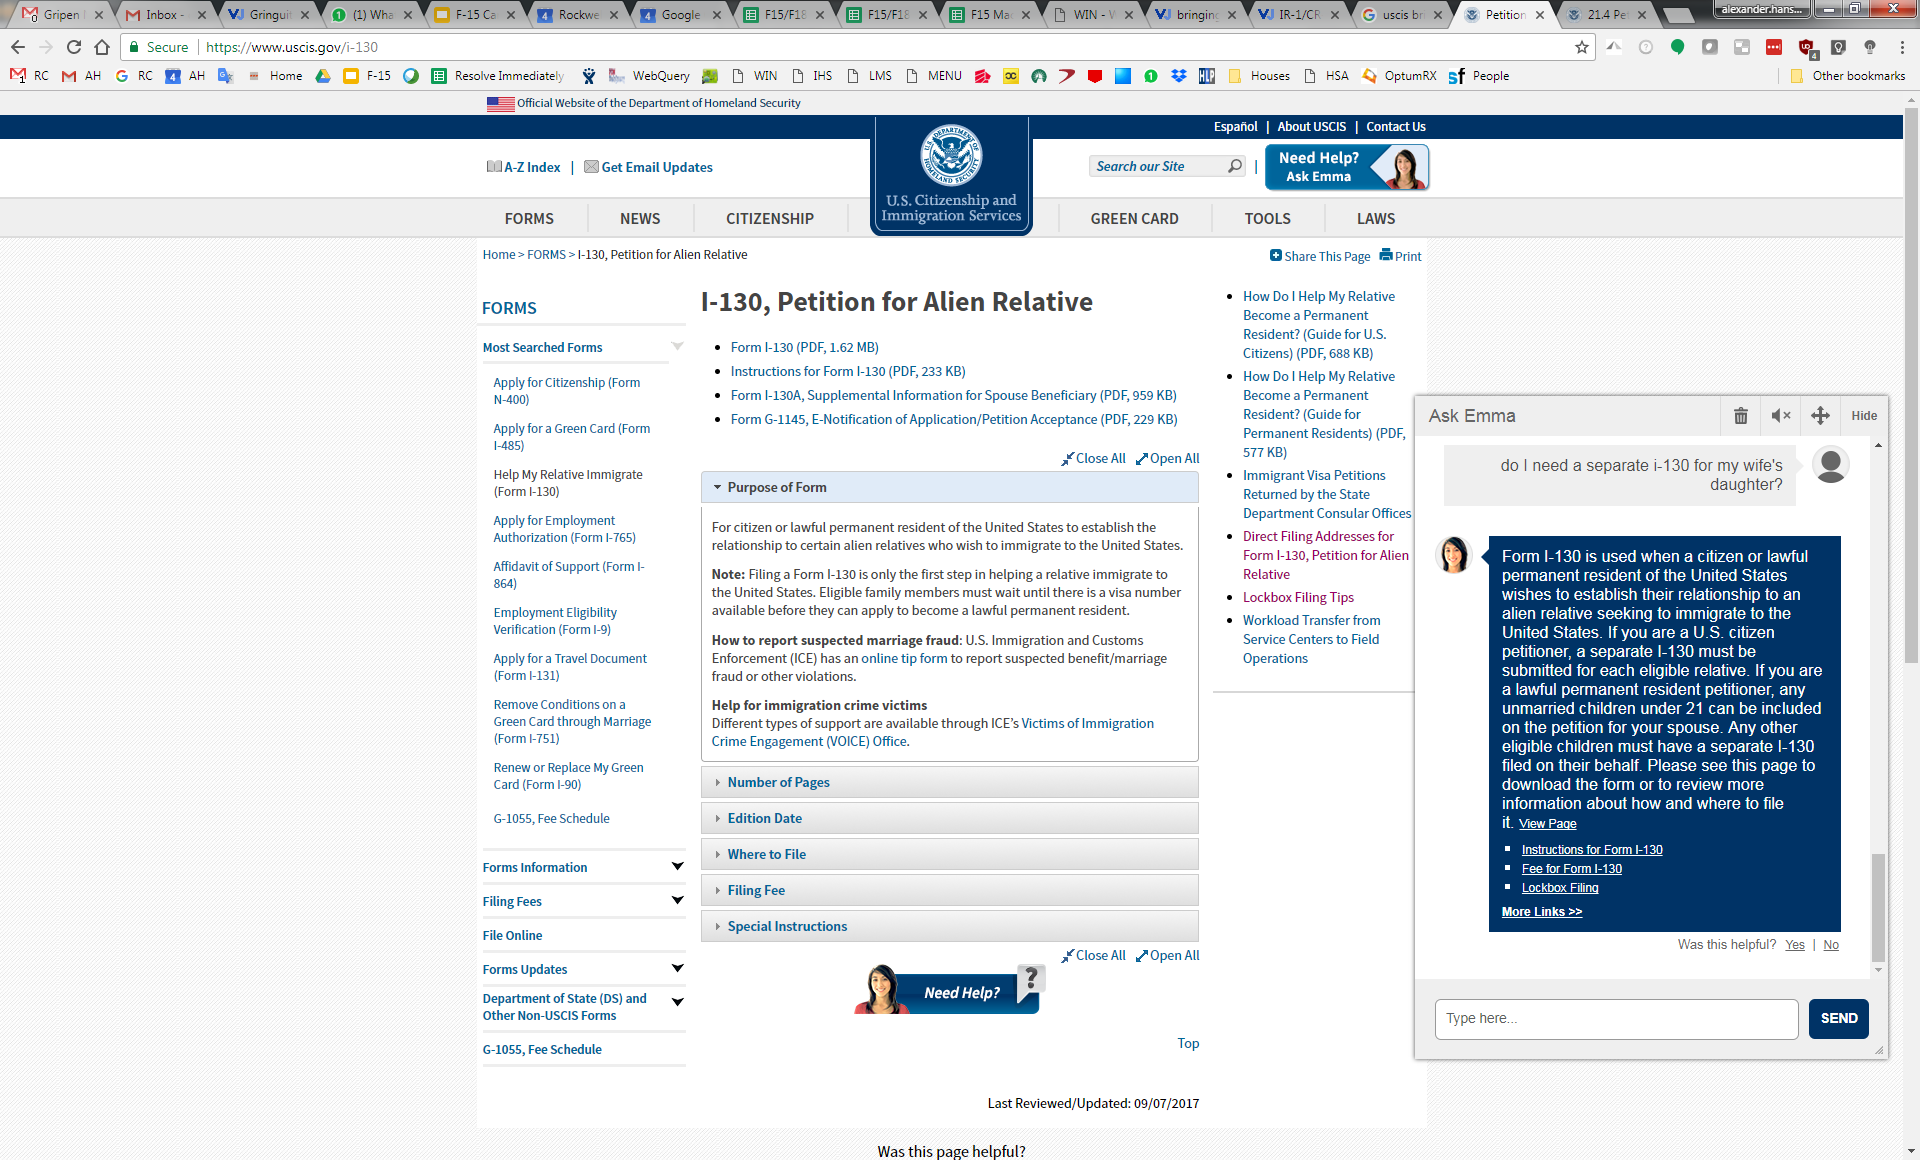Open the FORMS navigation menu

[x=529, y=218]
